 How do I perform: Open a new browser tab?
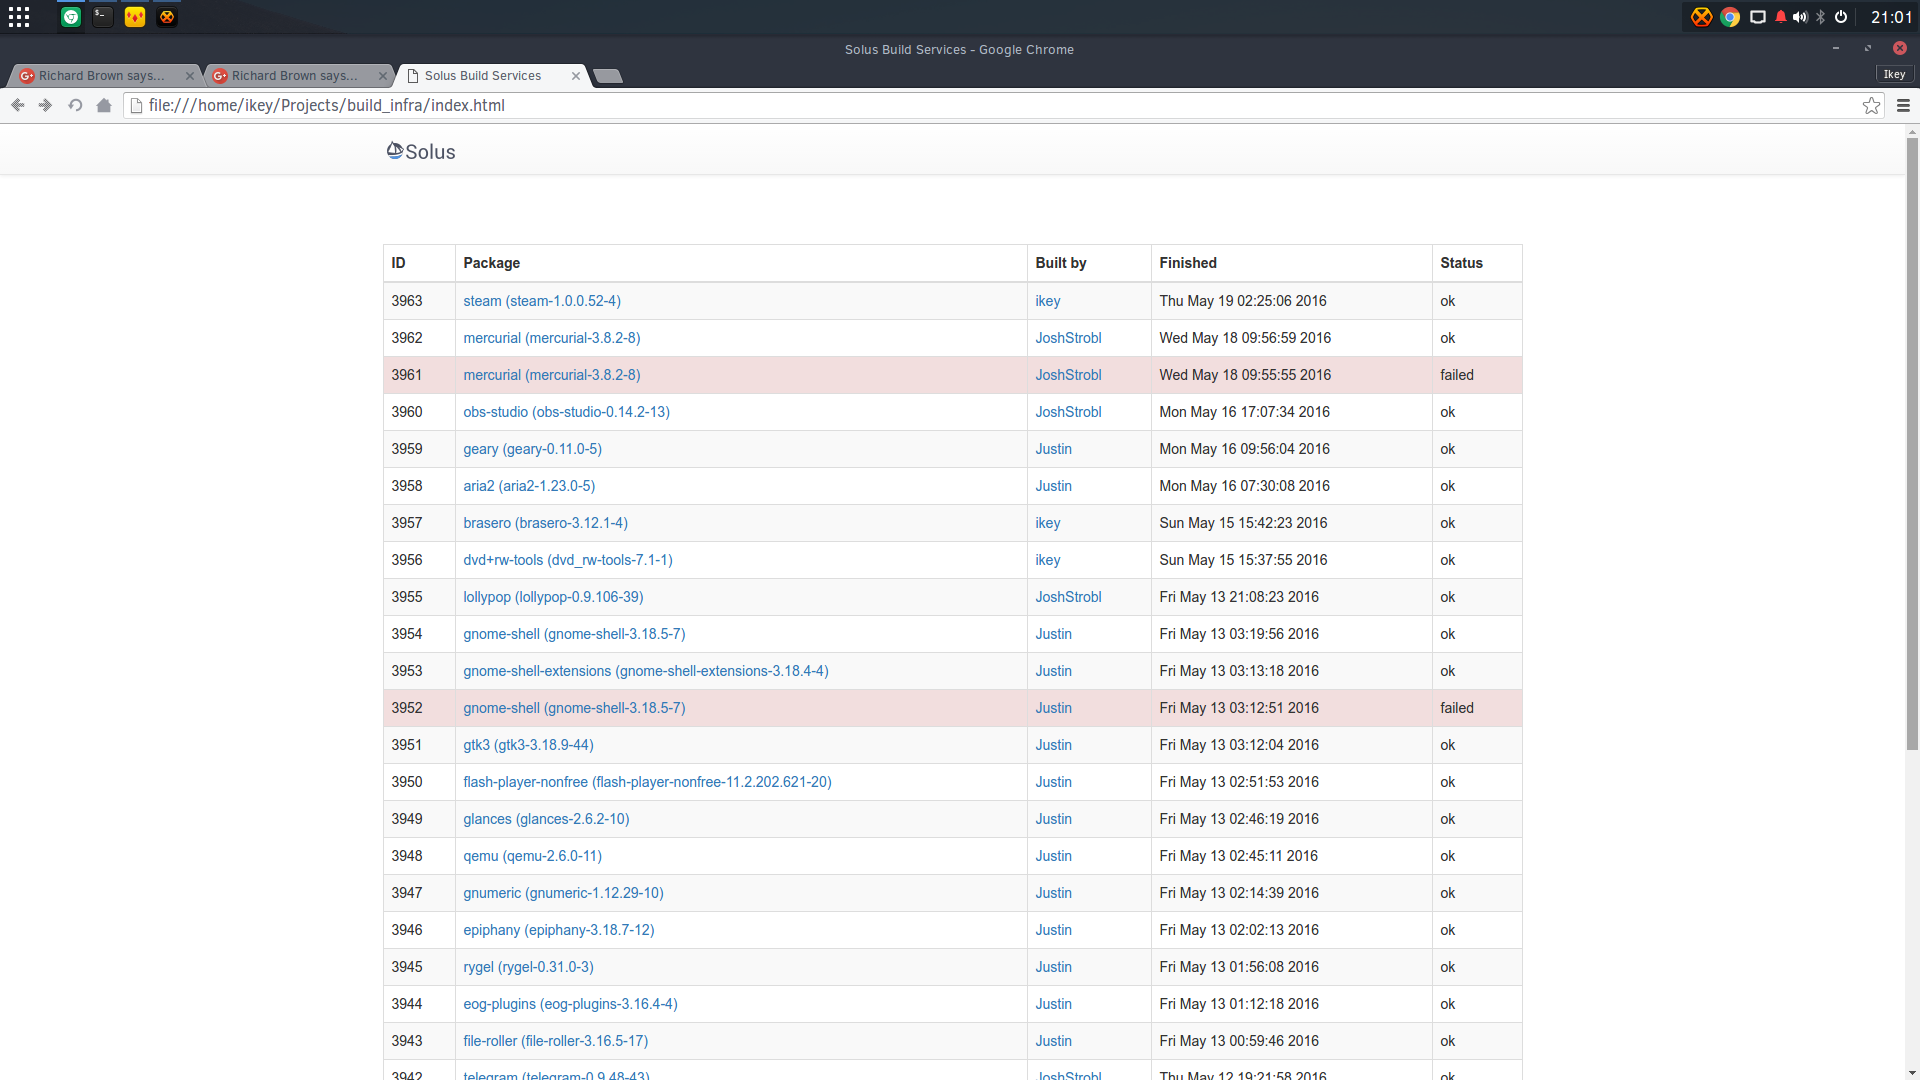(x=608, y=76)
